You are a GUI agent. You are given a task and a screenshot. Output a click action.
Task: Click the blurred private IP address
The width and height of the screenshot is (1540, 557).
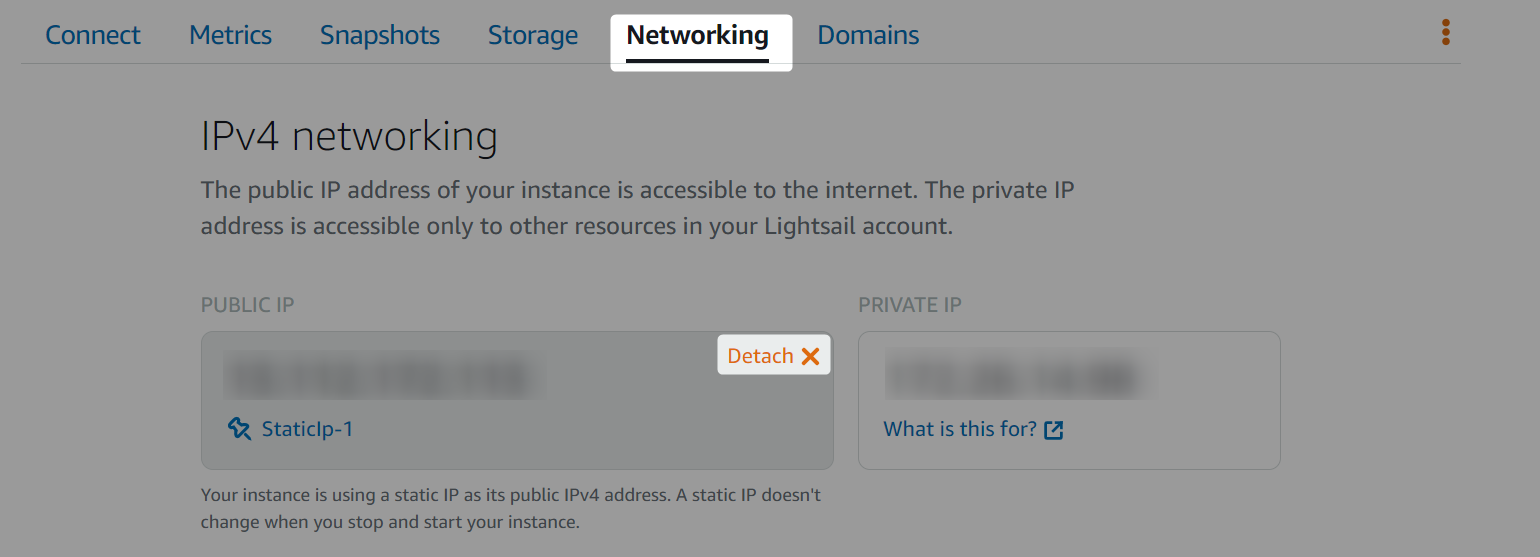(1012, 377)
